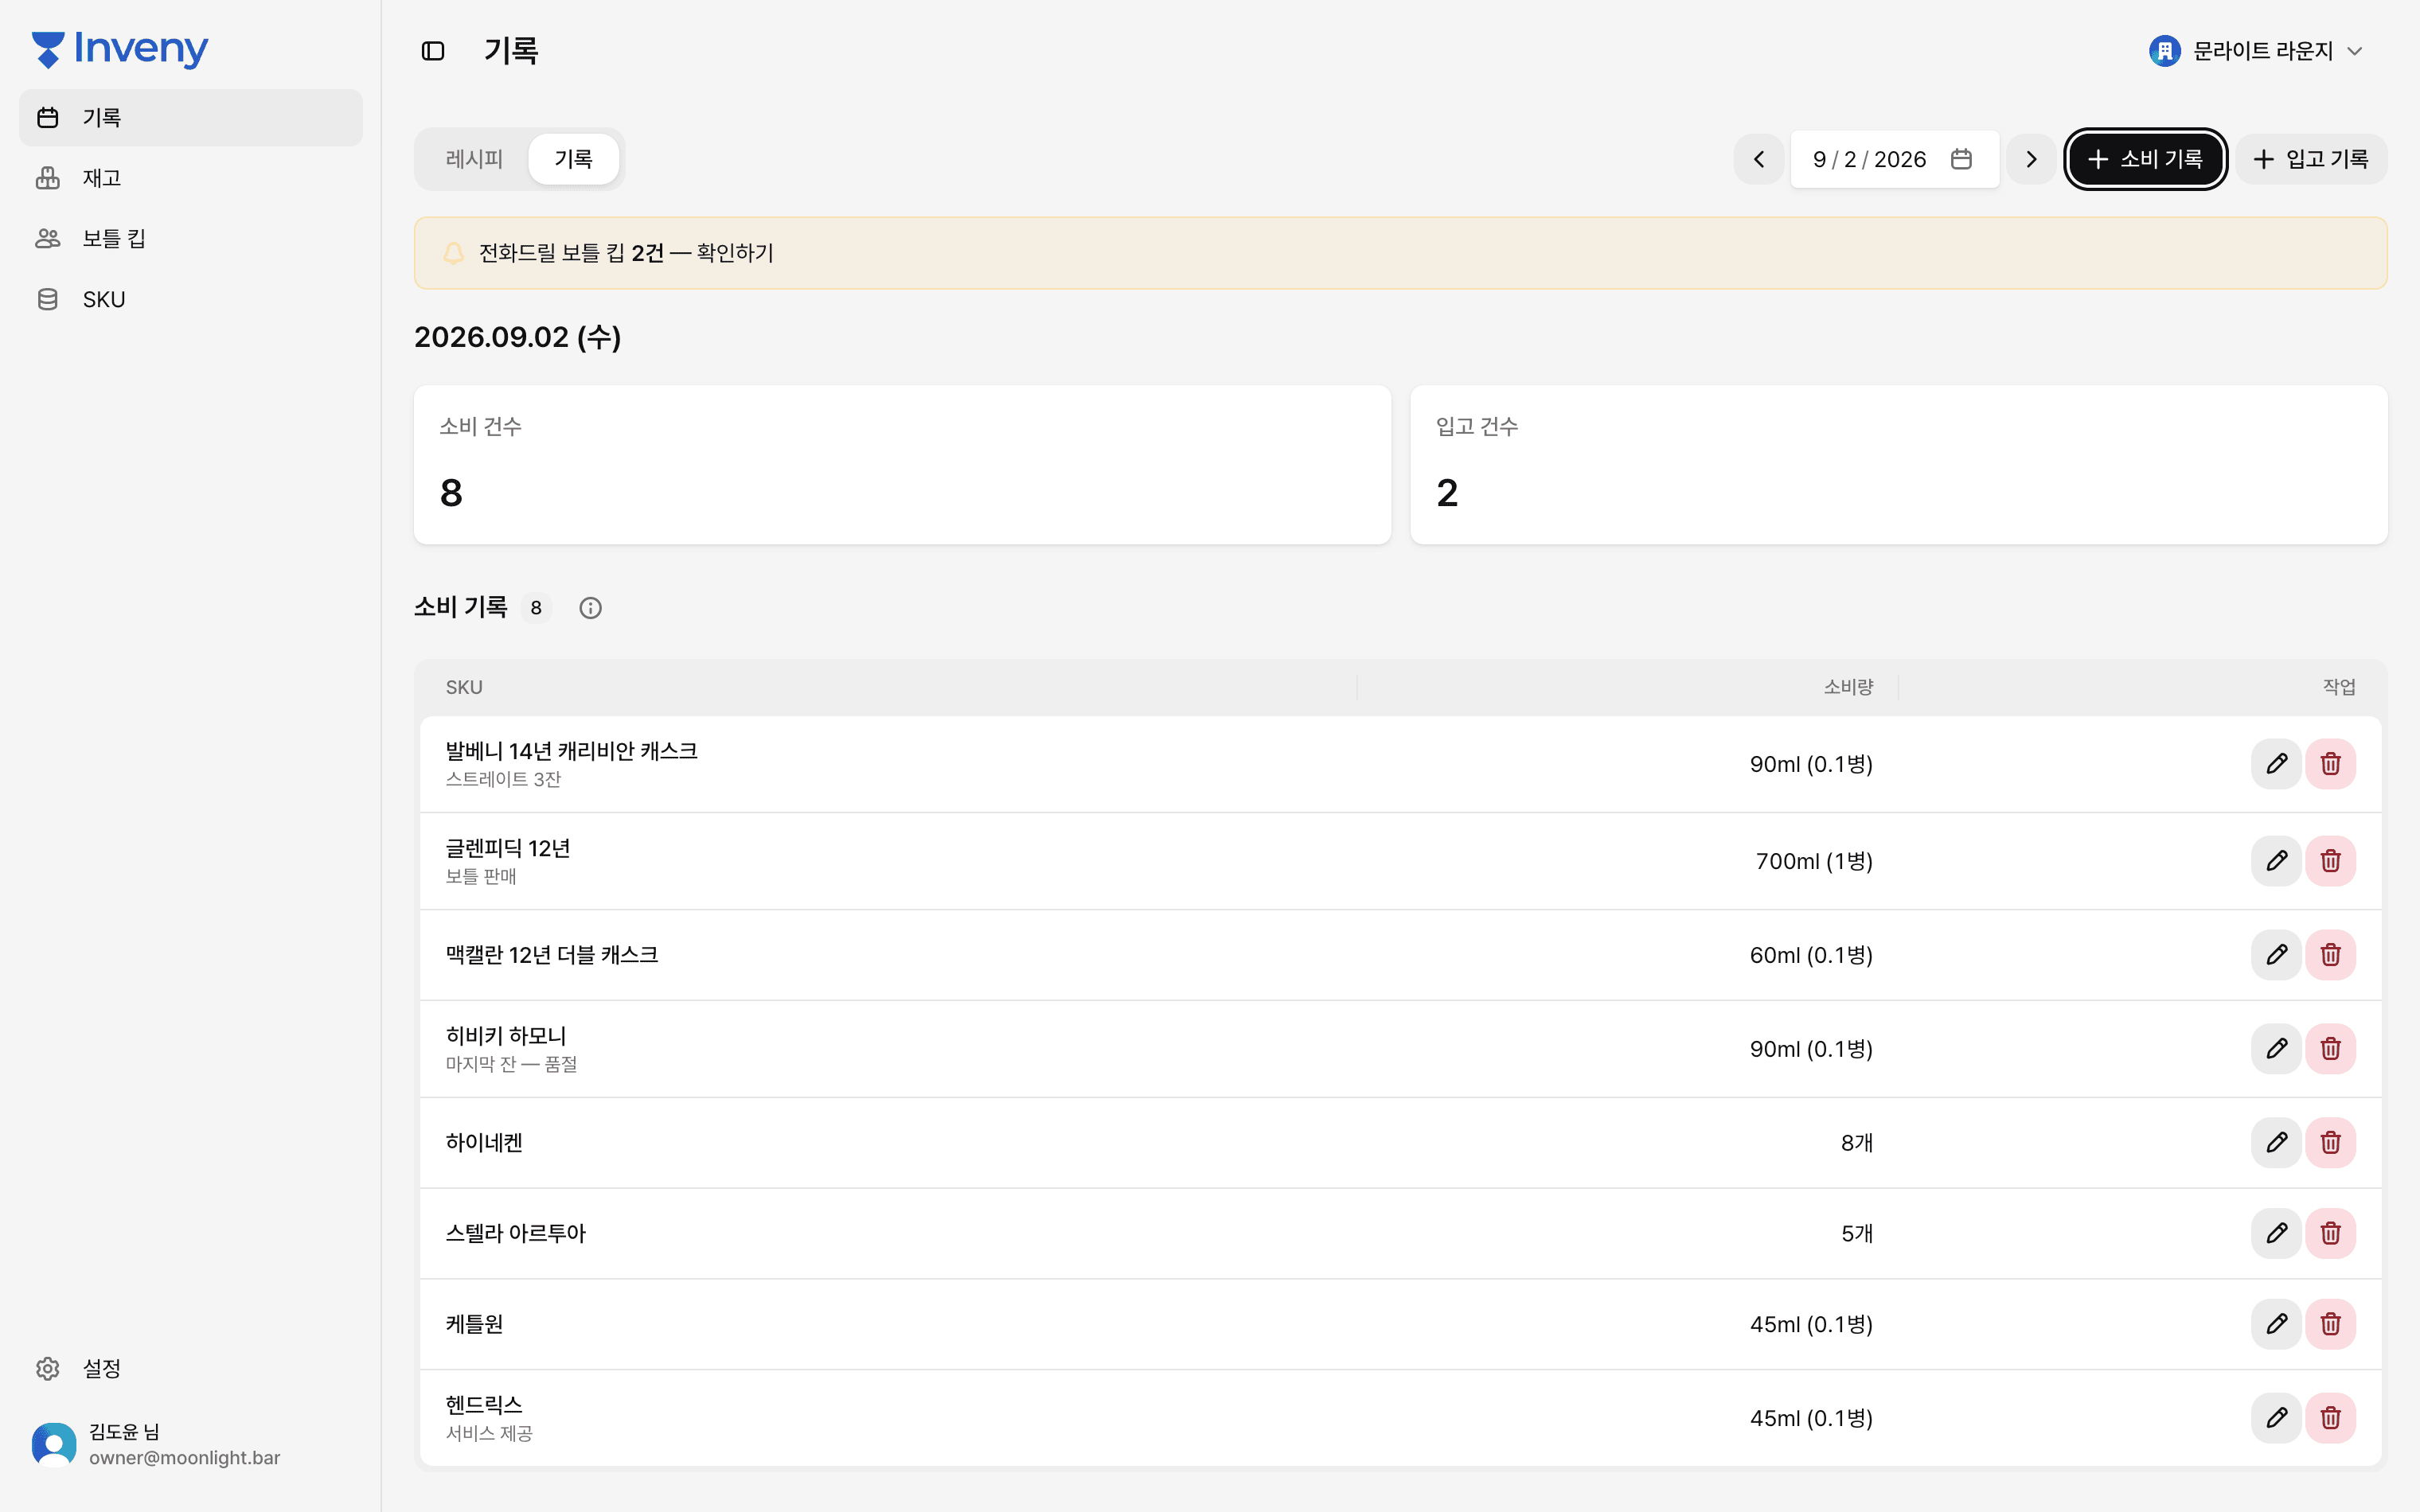
Task: Click the 9 / 2 / 2026 date field
Action: point(1894,159)
